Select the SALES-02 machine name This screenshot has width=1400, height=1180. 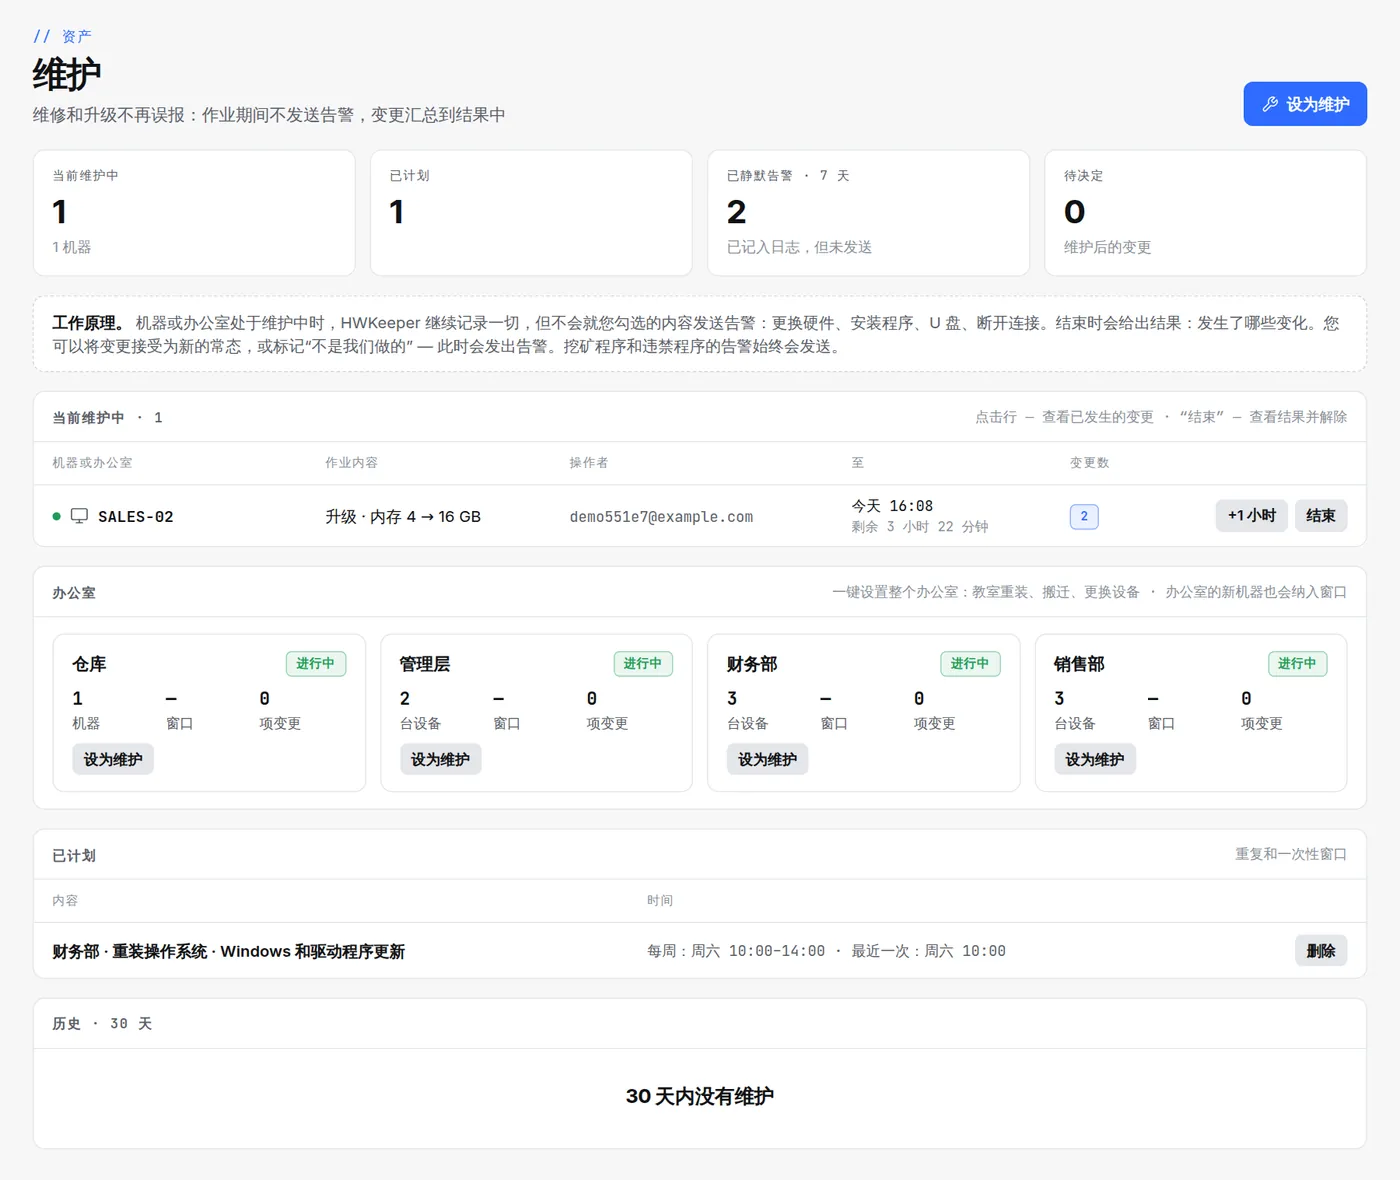135,517
